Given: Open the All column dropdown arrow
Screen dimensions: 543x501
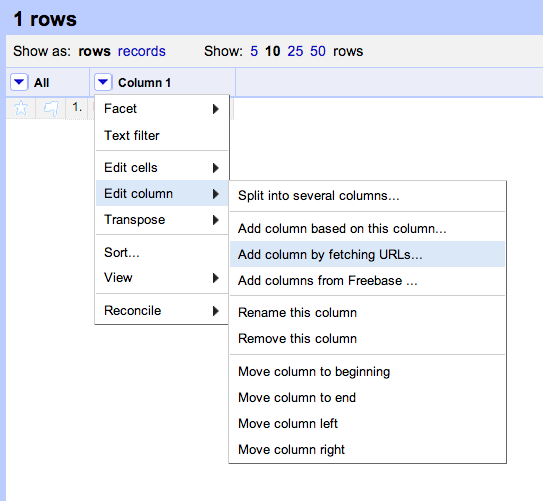Looking at the screenshot, I should [x=19, y=82].
